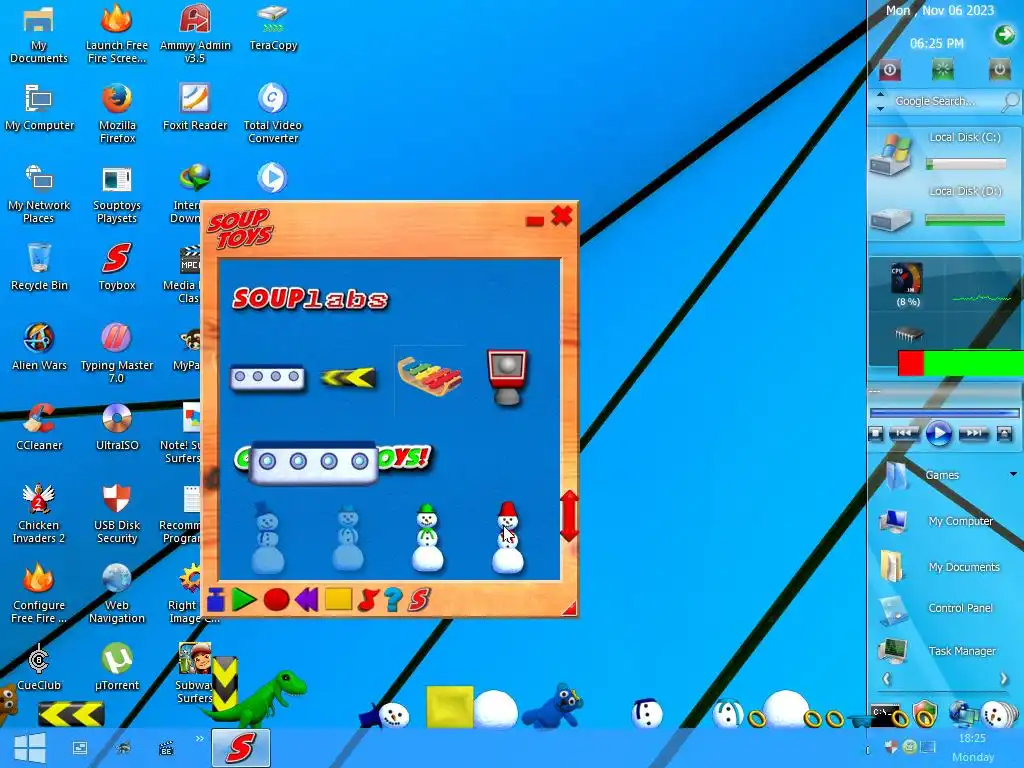This screenshot has width=1024, height=768.
Task: Click the red record circle button
Action: pyautogui.click(x=276, y=600)
